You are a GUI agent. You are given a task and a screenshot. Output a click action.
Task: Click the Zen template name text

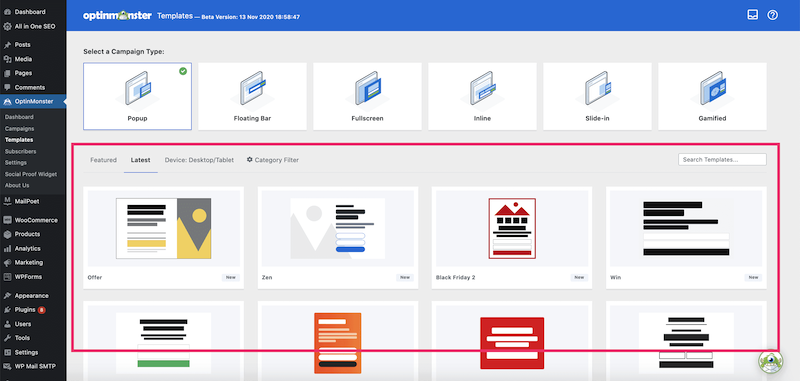(267, 277)
